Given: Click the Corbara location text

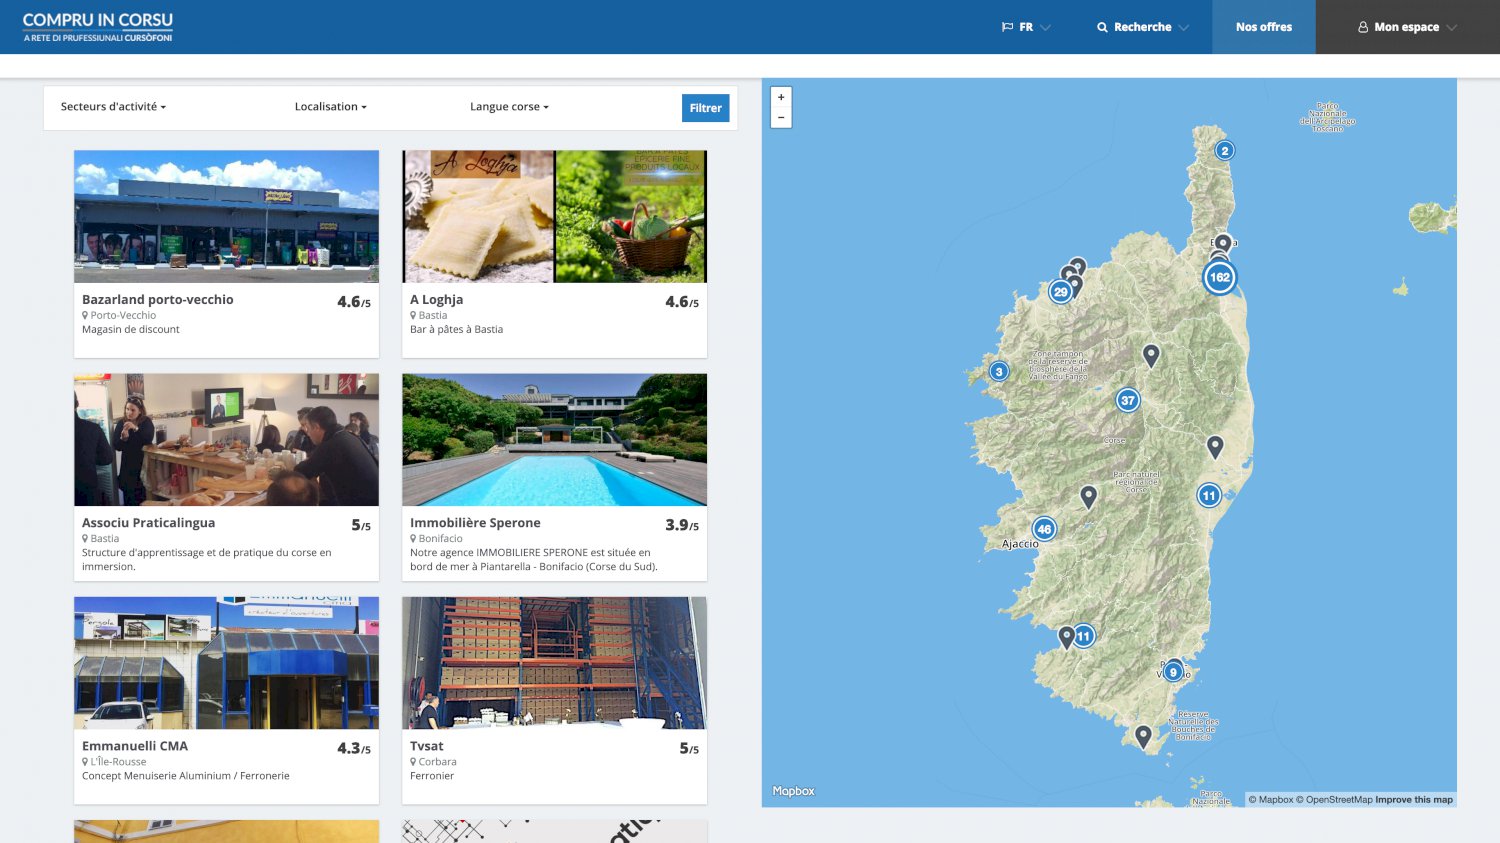Looking at the screenshot, I should coord(437,761).
